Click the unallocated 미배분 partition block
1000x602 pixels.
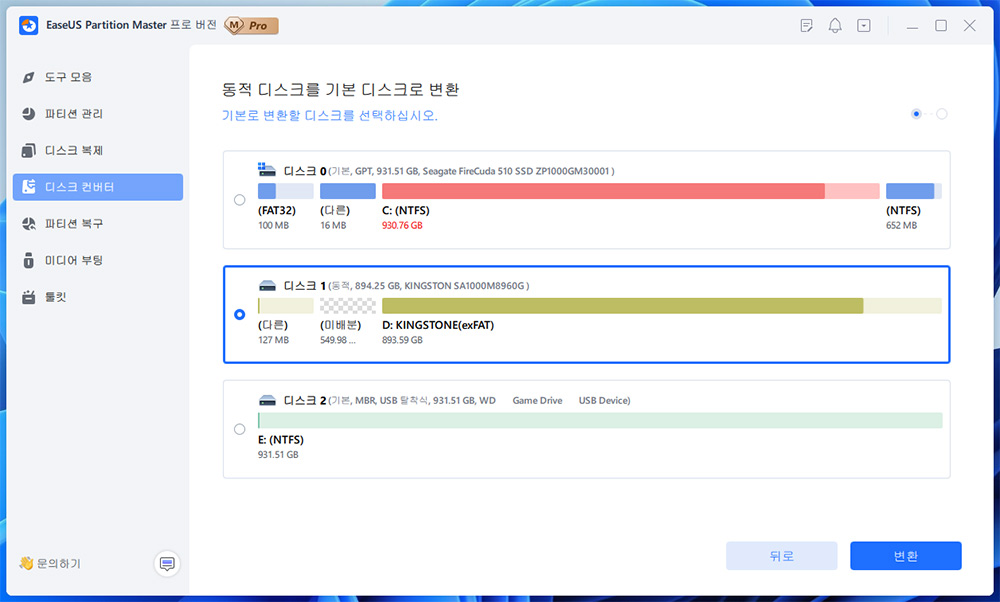coord(348,305)
